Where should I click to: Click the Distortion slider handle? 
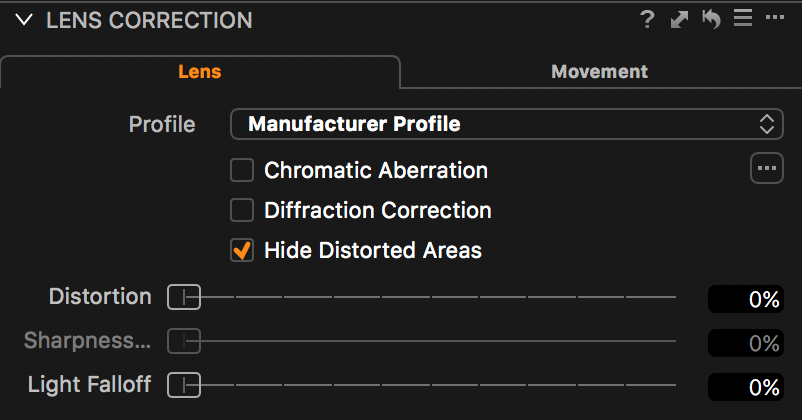[x=184, y=297]
